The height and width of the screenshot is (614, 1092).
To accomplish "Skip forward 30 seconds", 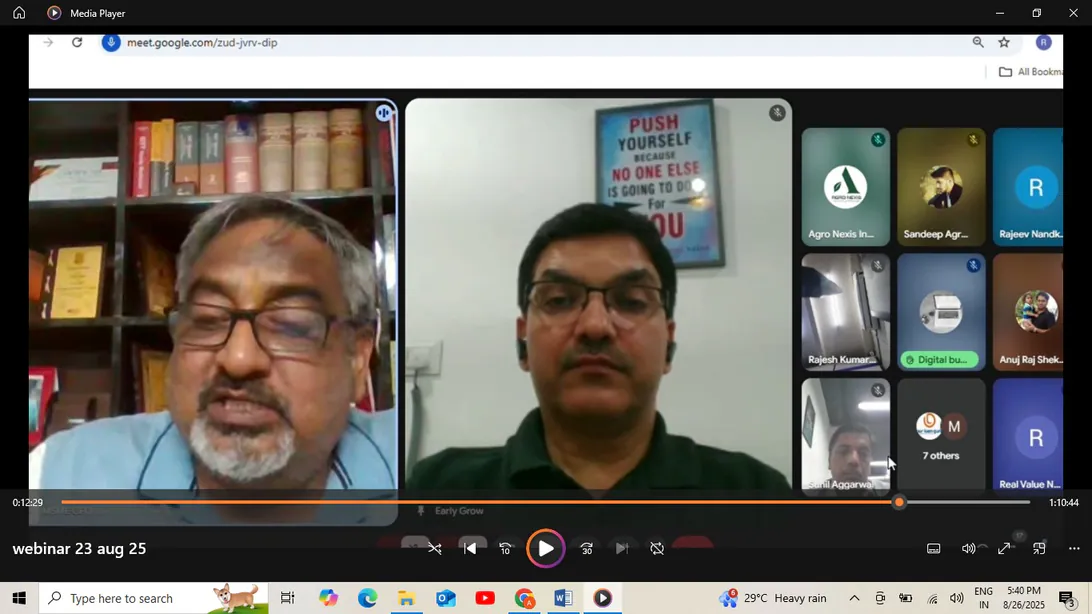I will tap(586, 549).
